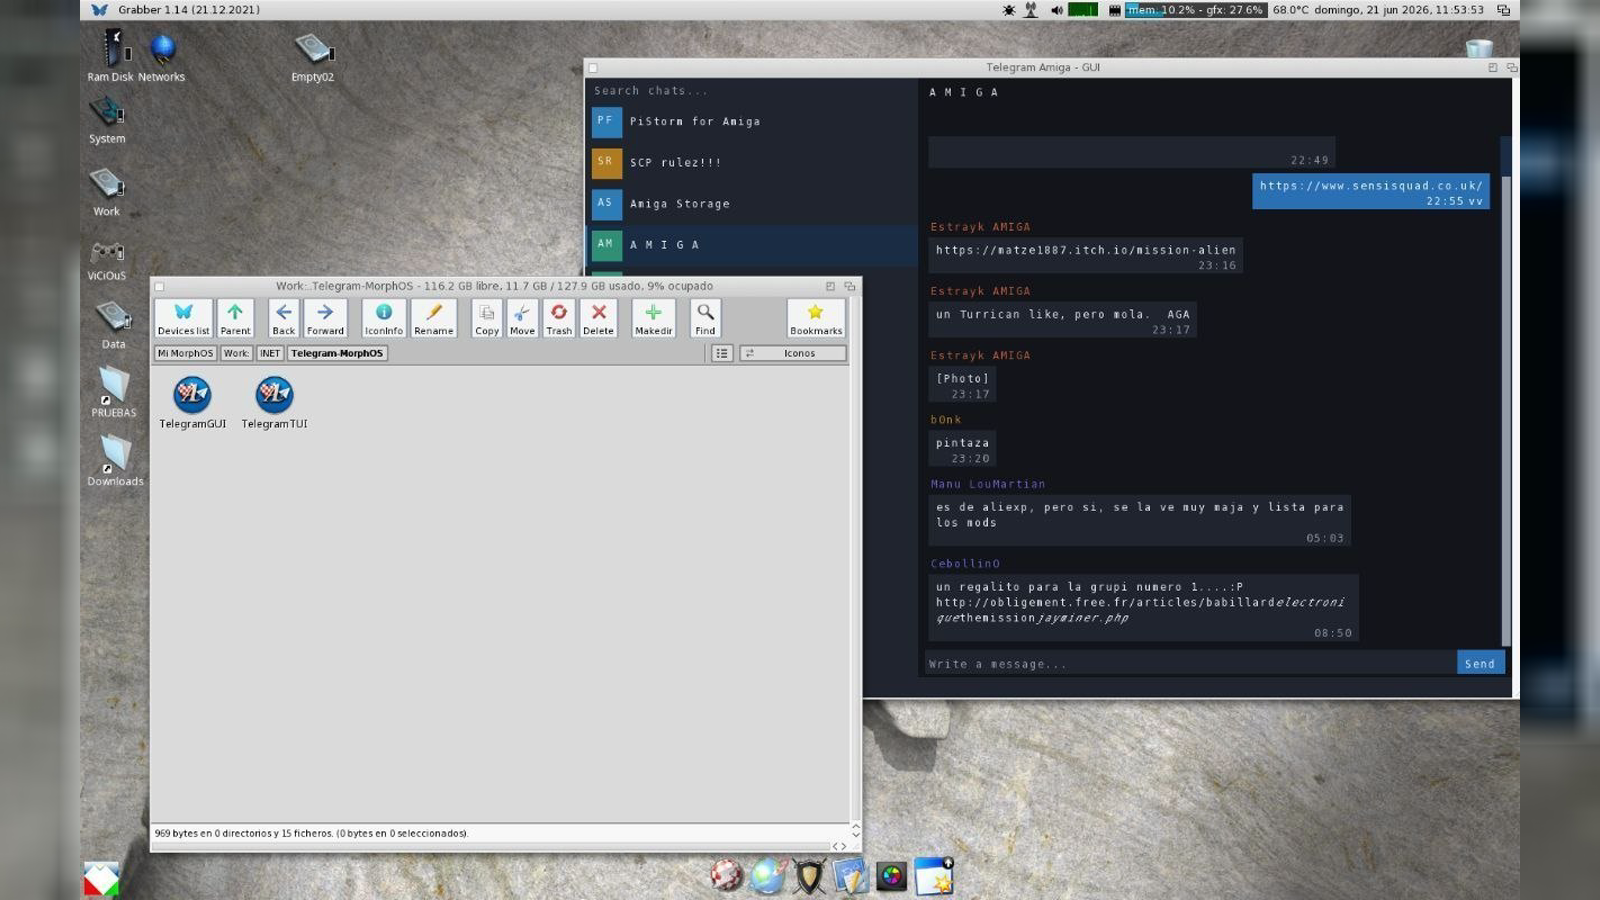Open the PiStorm for Amiga chat
This screenshot has width=1600, height=900.
pyautogui.click(x=752, y=121)
